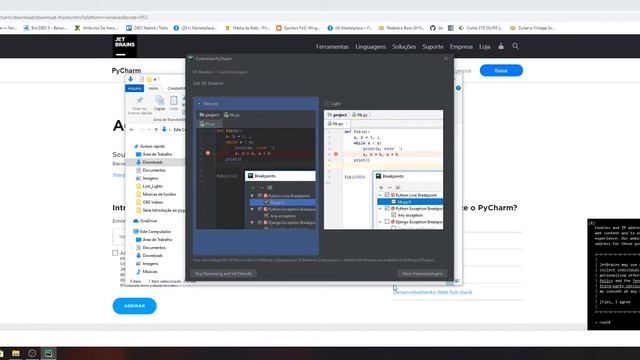Click the back arrow in File Explorer
Image resolution: width=640 pixels, height=360 pixels.
pyautogui.click(x=131, y=129)
